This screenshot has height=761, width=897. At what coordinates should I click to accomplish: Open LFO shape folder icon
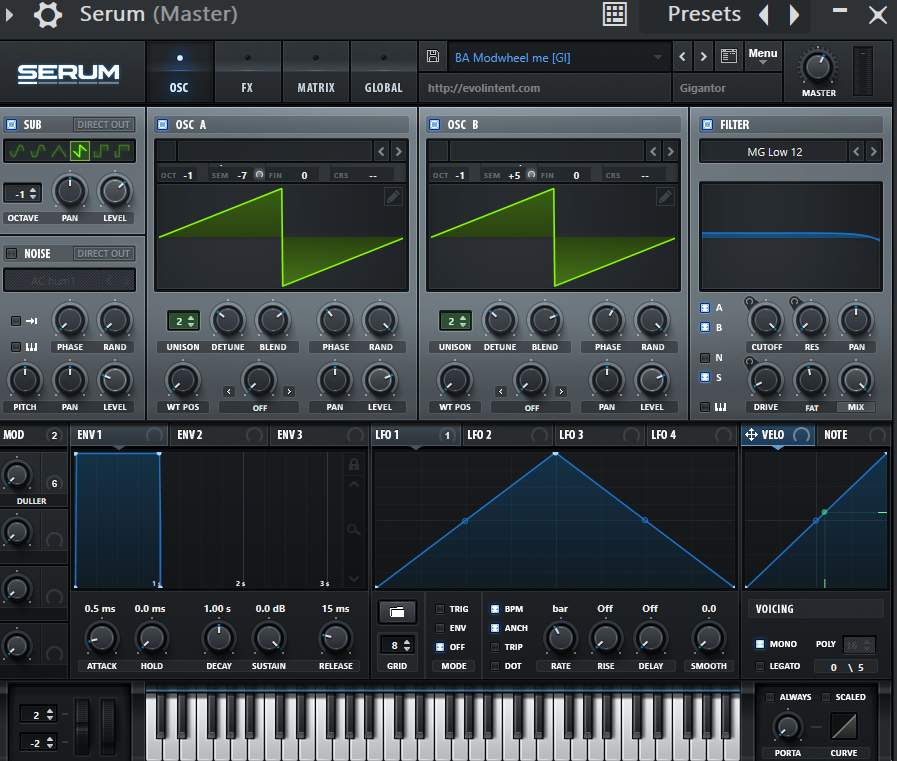click(397, 612)
